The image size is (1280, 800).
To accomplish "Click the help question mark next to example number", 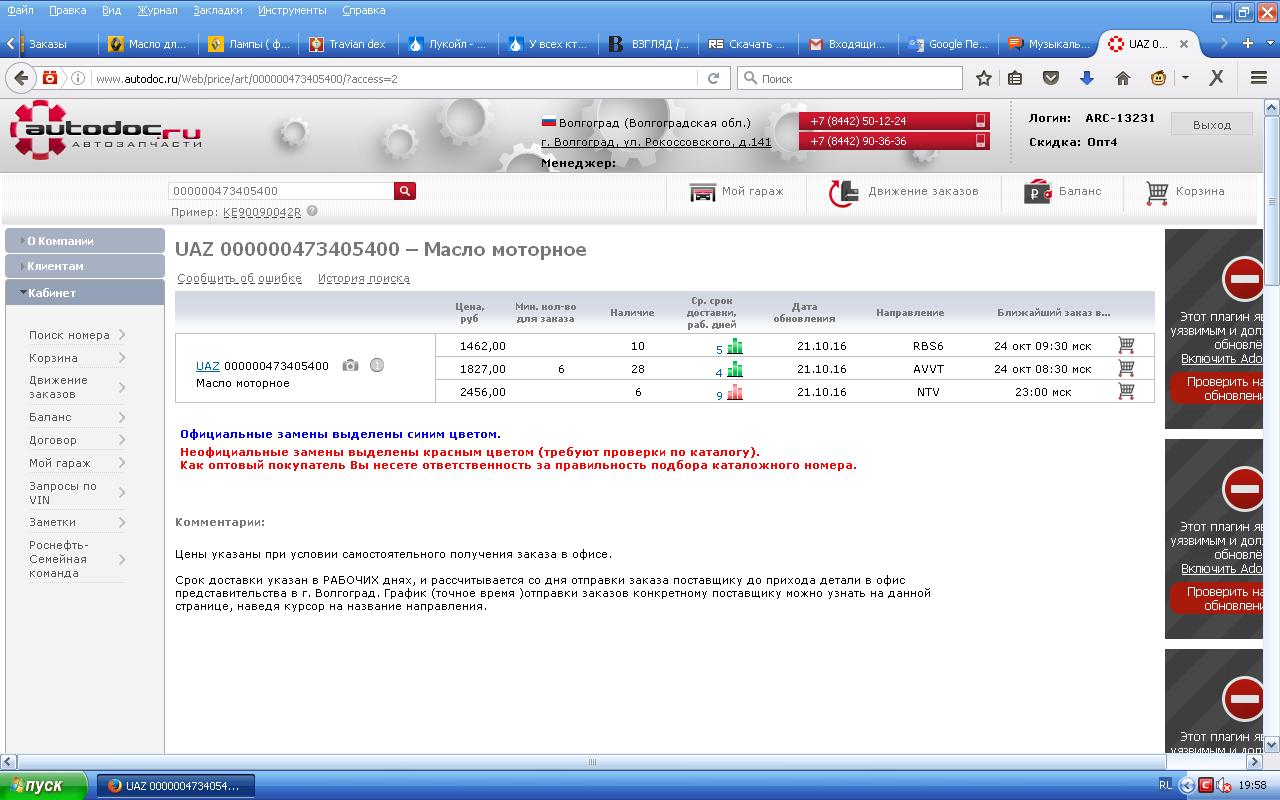I will (312, 211).
